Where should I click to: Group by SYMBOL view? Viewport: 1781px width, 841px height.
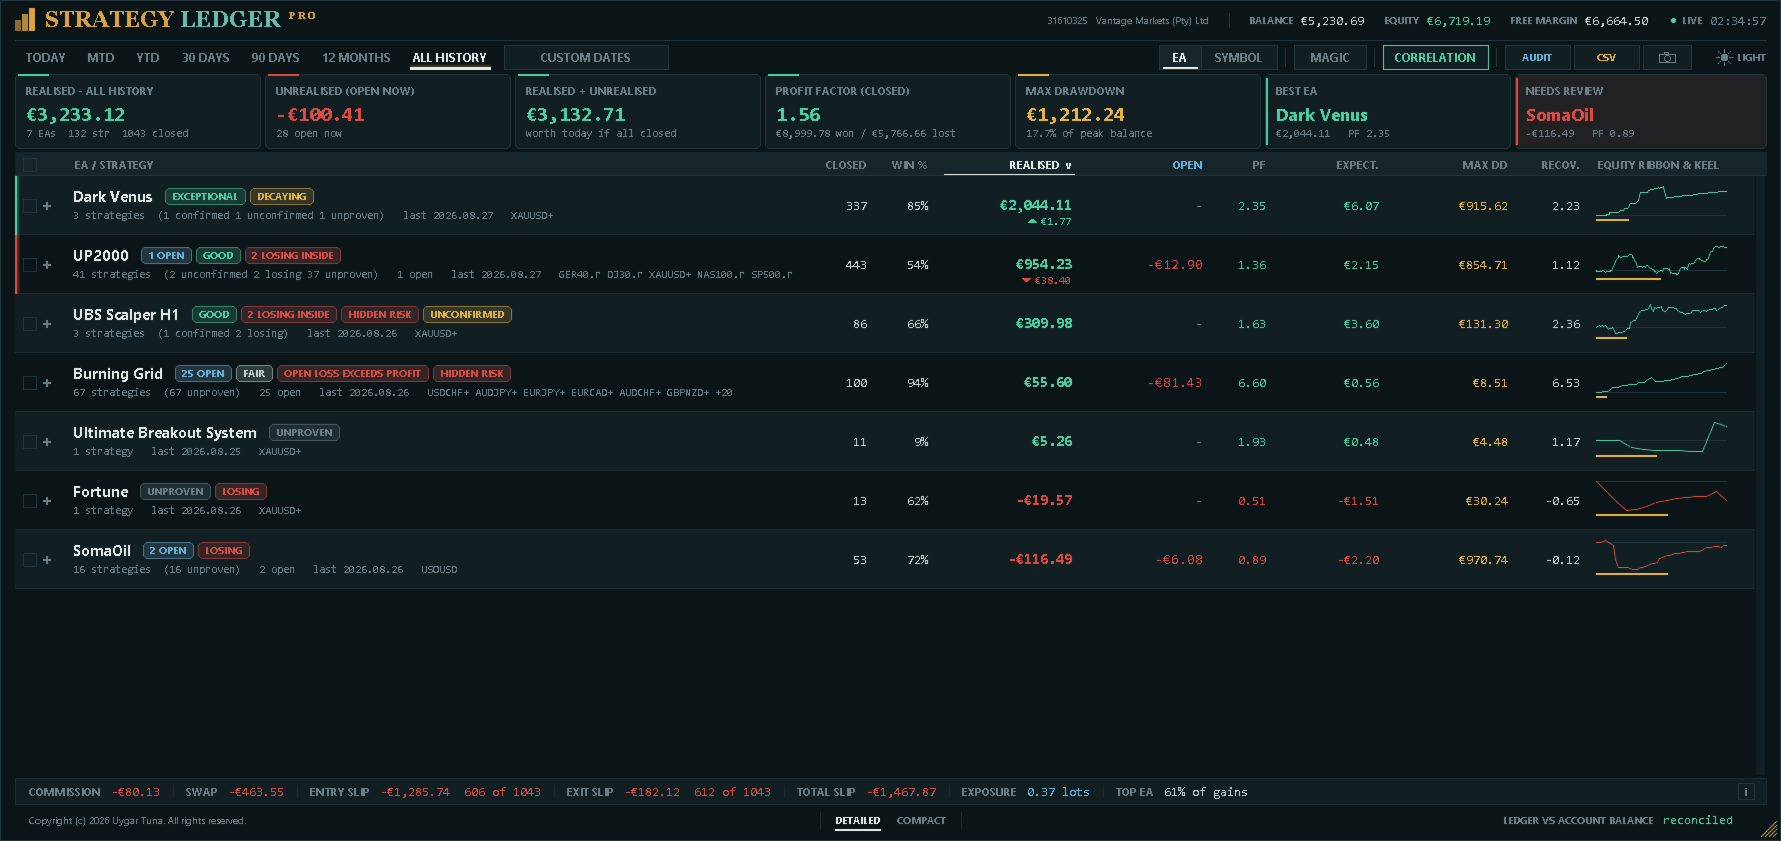(x=1238, y=58)
